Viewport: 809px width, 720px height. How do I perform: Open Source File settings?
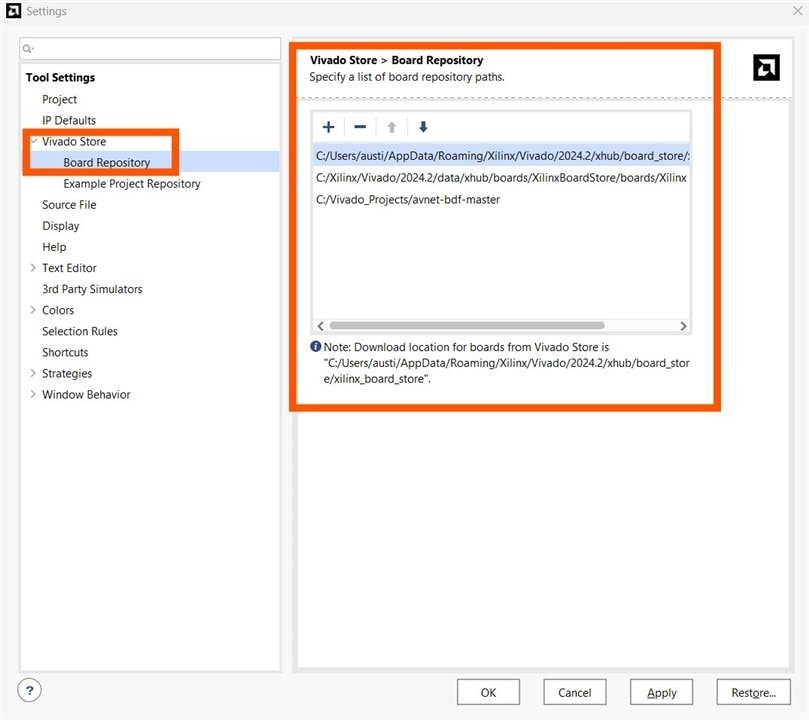(x=69, y=205)
